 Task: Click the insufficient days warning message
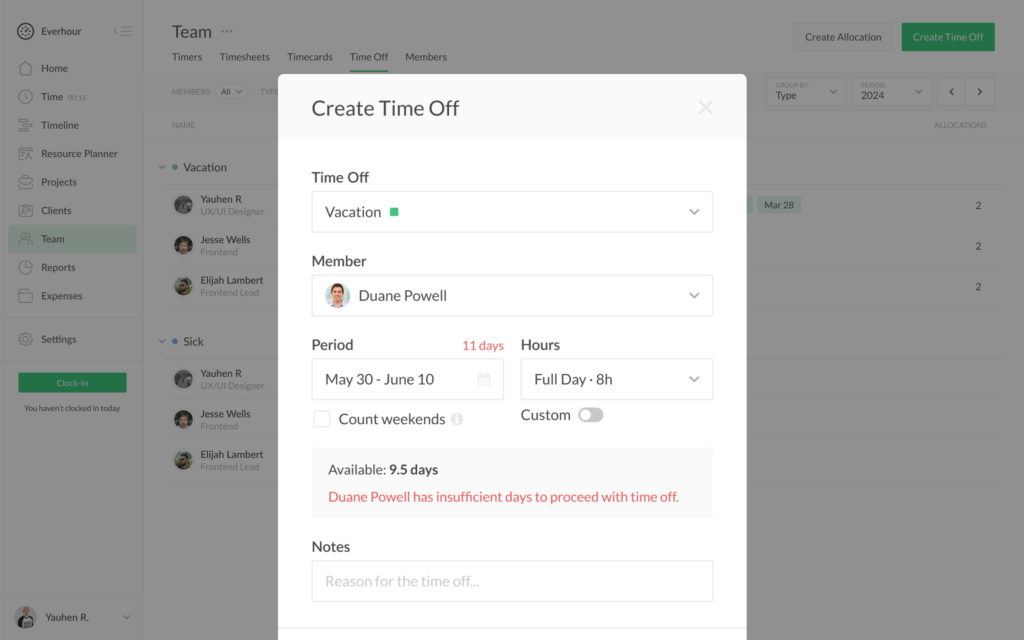pyautogui.click(x=503, y=497)
